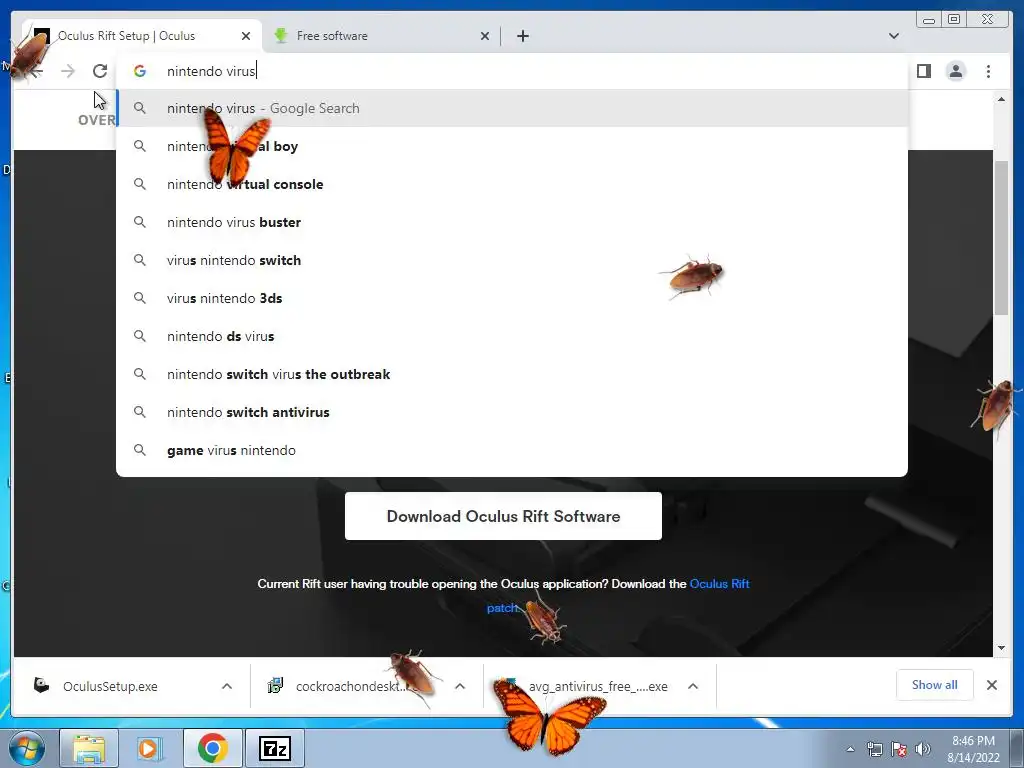Click the address bar containing nintendo virus
1024x768 pixels.
click(x=512, y=71)
